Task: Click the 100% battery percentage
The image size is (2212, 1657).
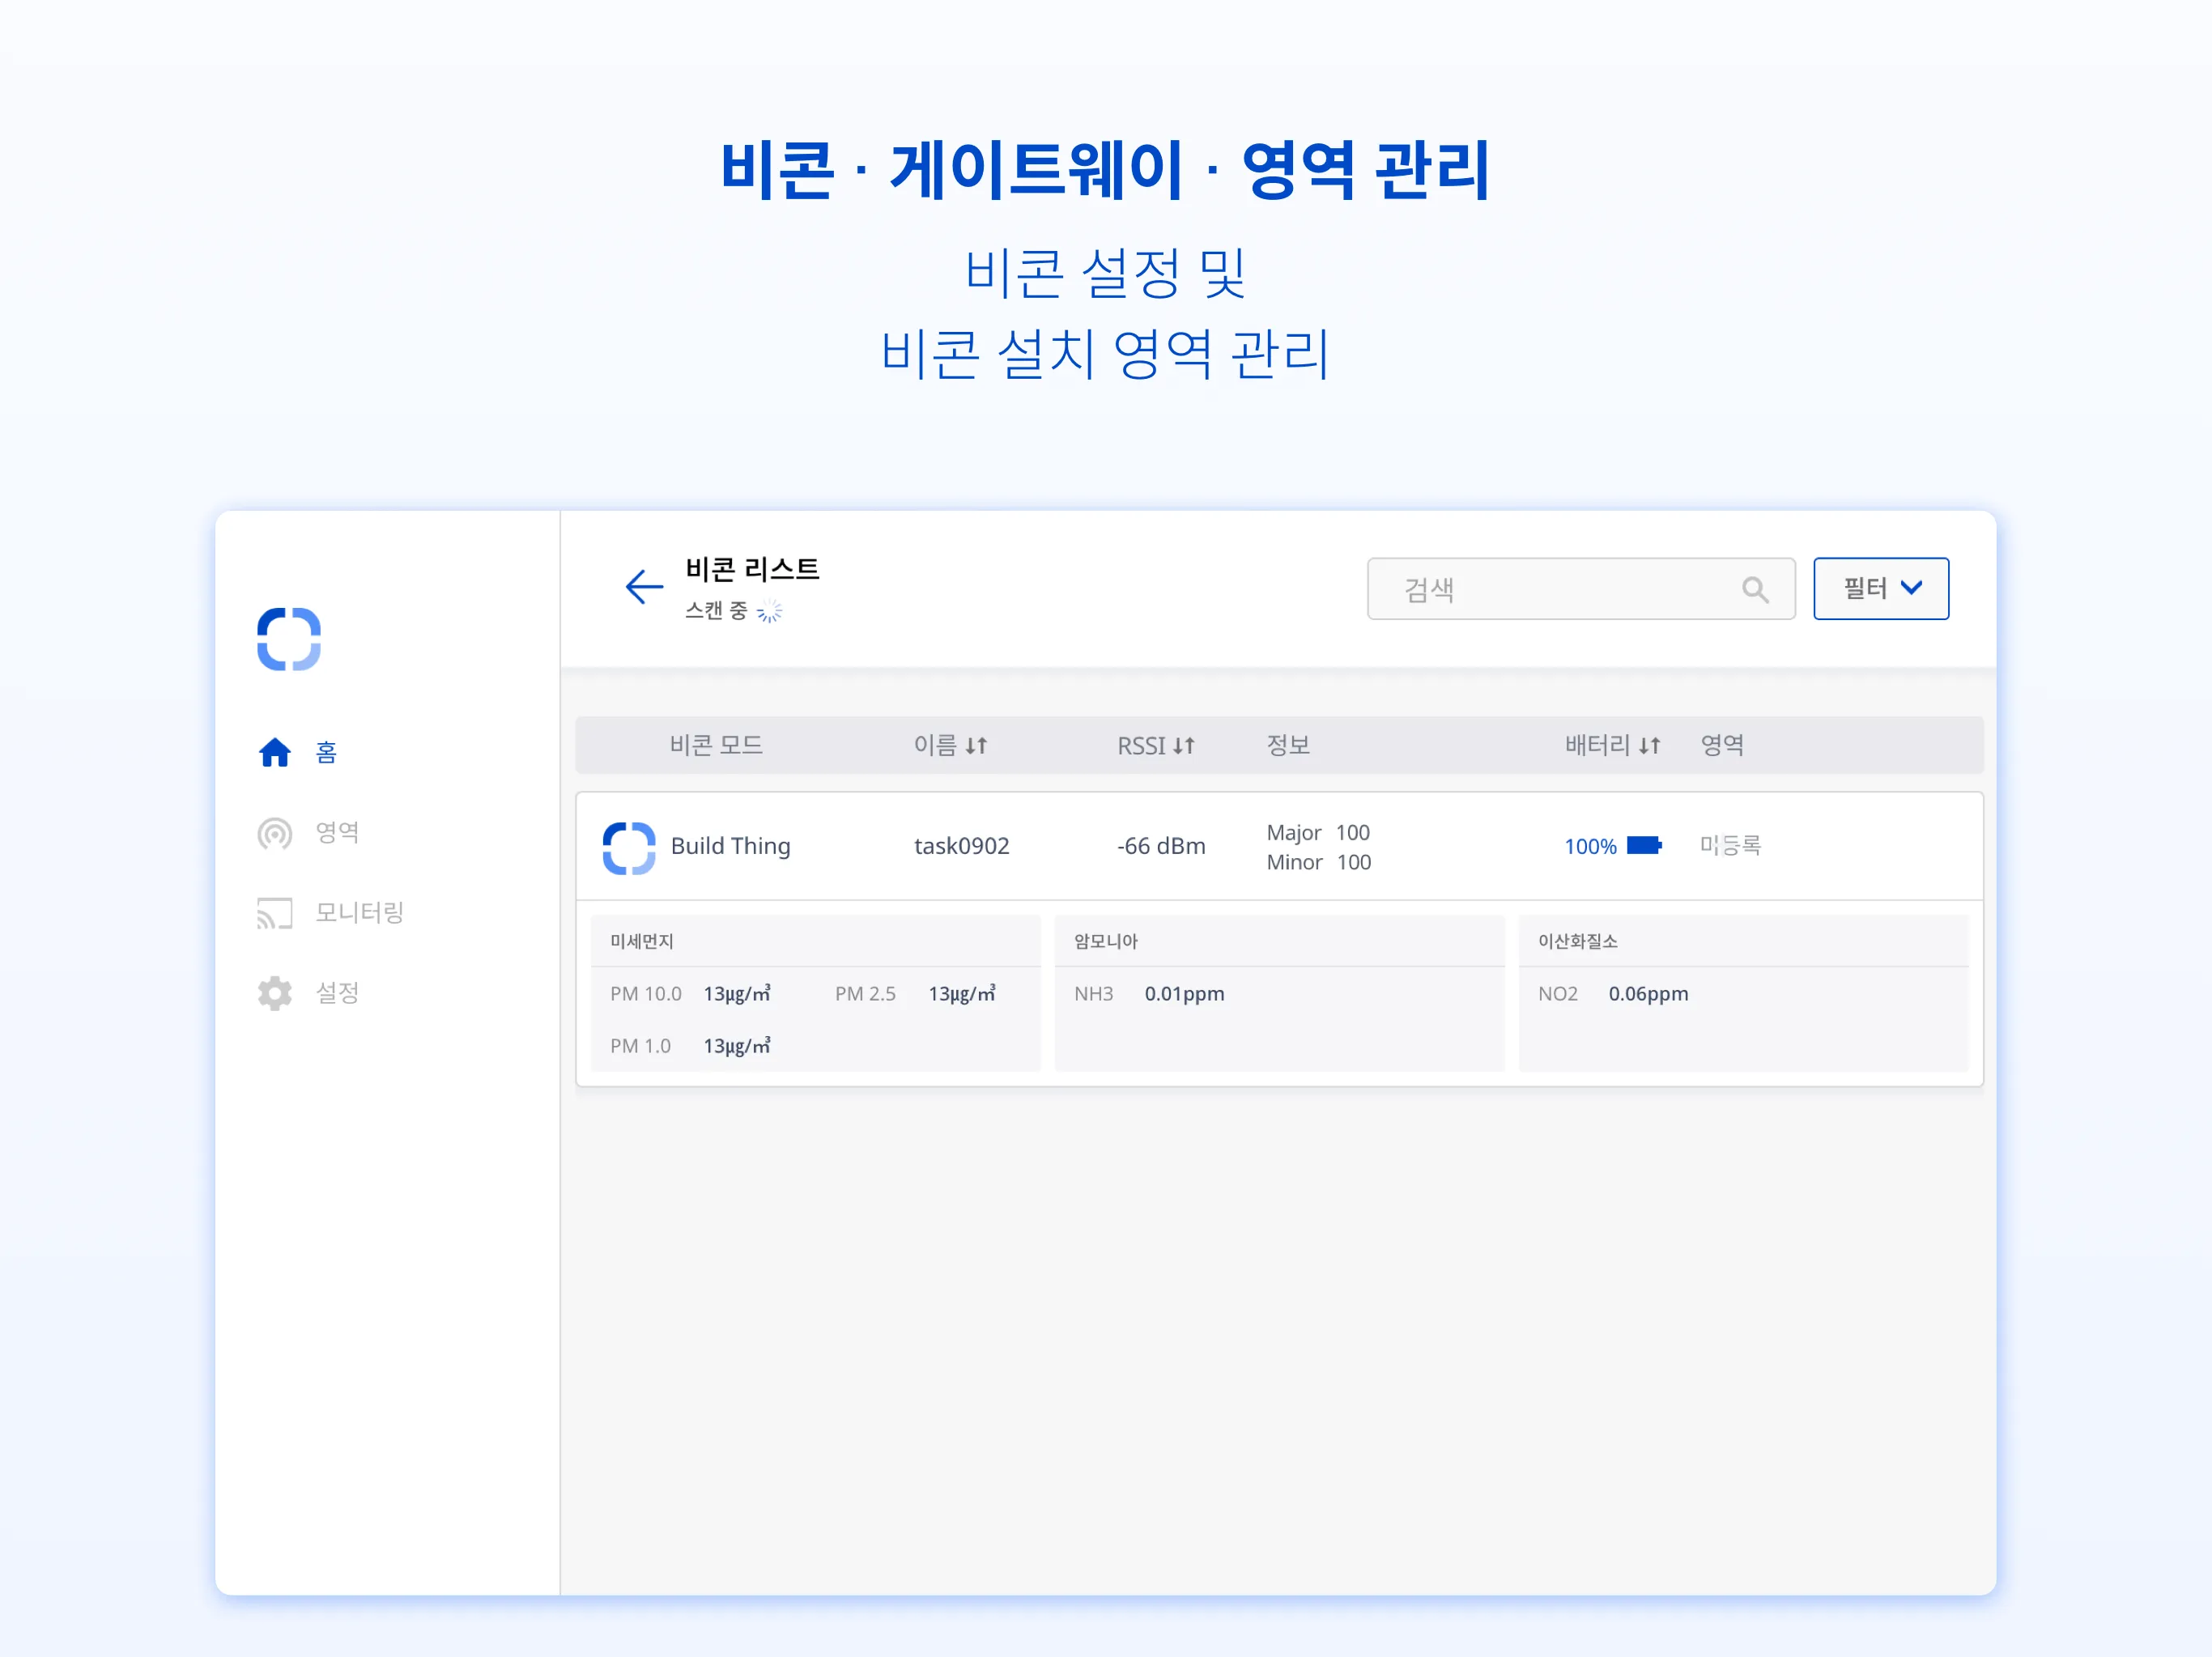Action: [x=1590, y=846]
